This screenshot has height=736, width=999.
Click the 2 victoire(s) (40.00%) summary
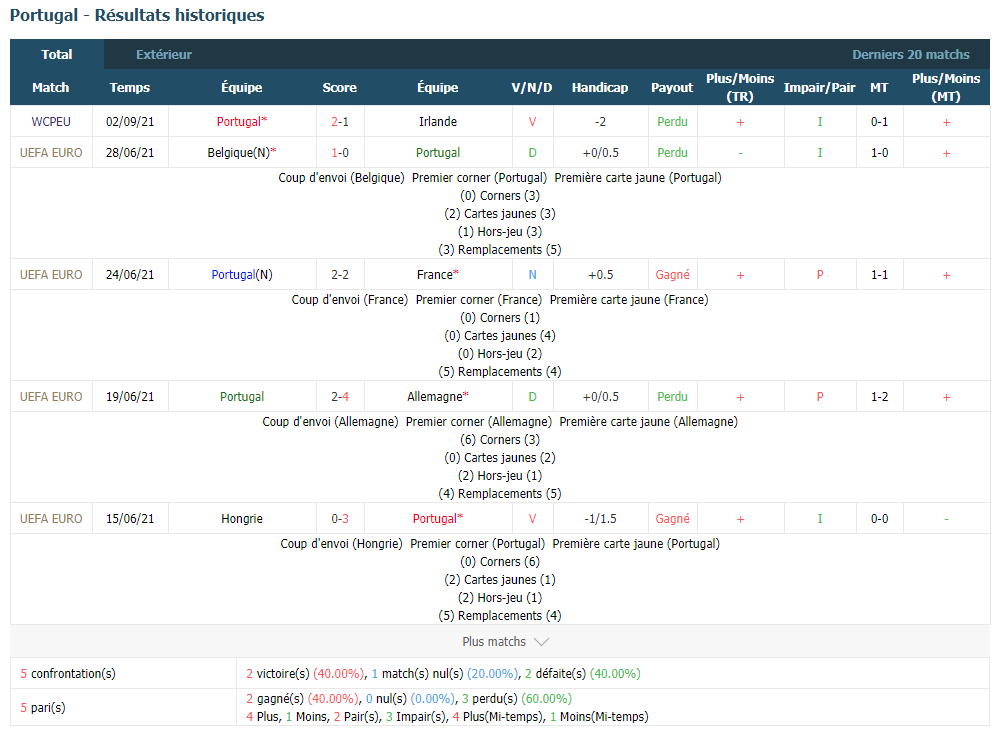pyautogui.click(x=305, y=674)
